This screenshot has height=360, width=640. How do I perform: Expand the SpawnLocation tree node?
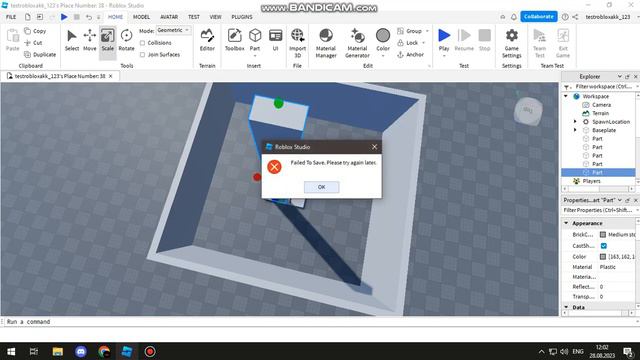(575, 122)
